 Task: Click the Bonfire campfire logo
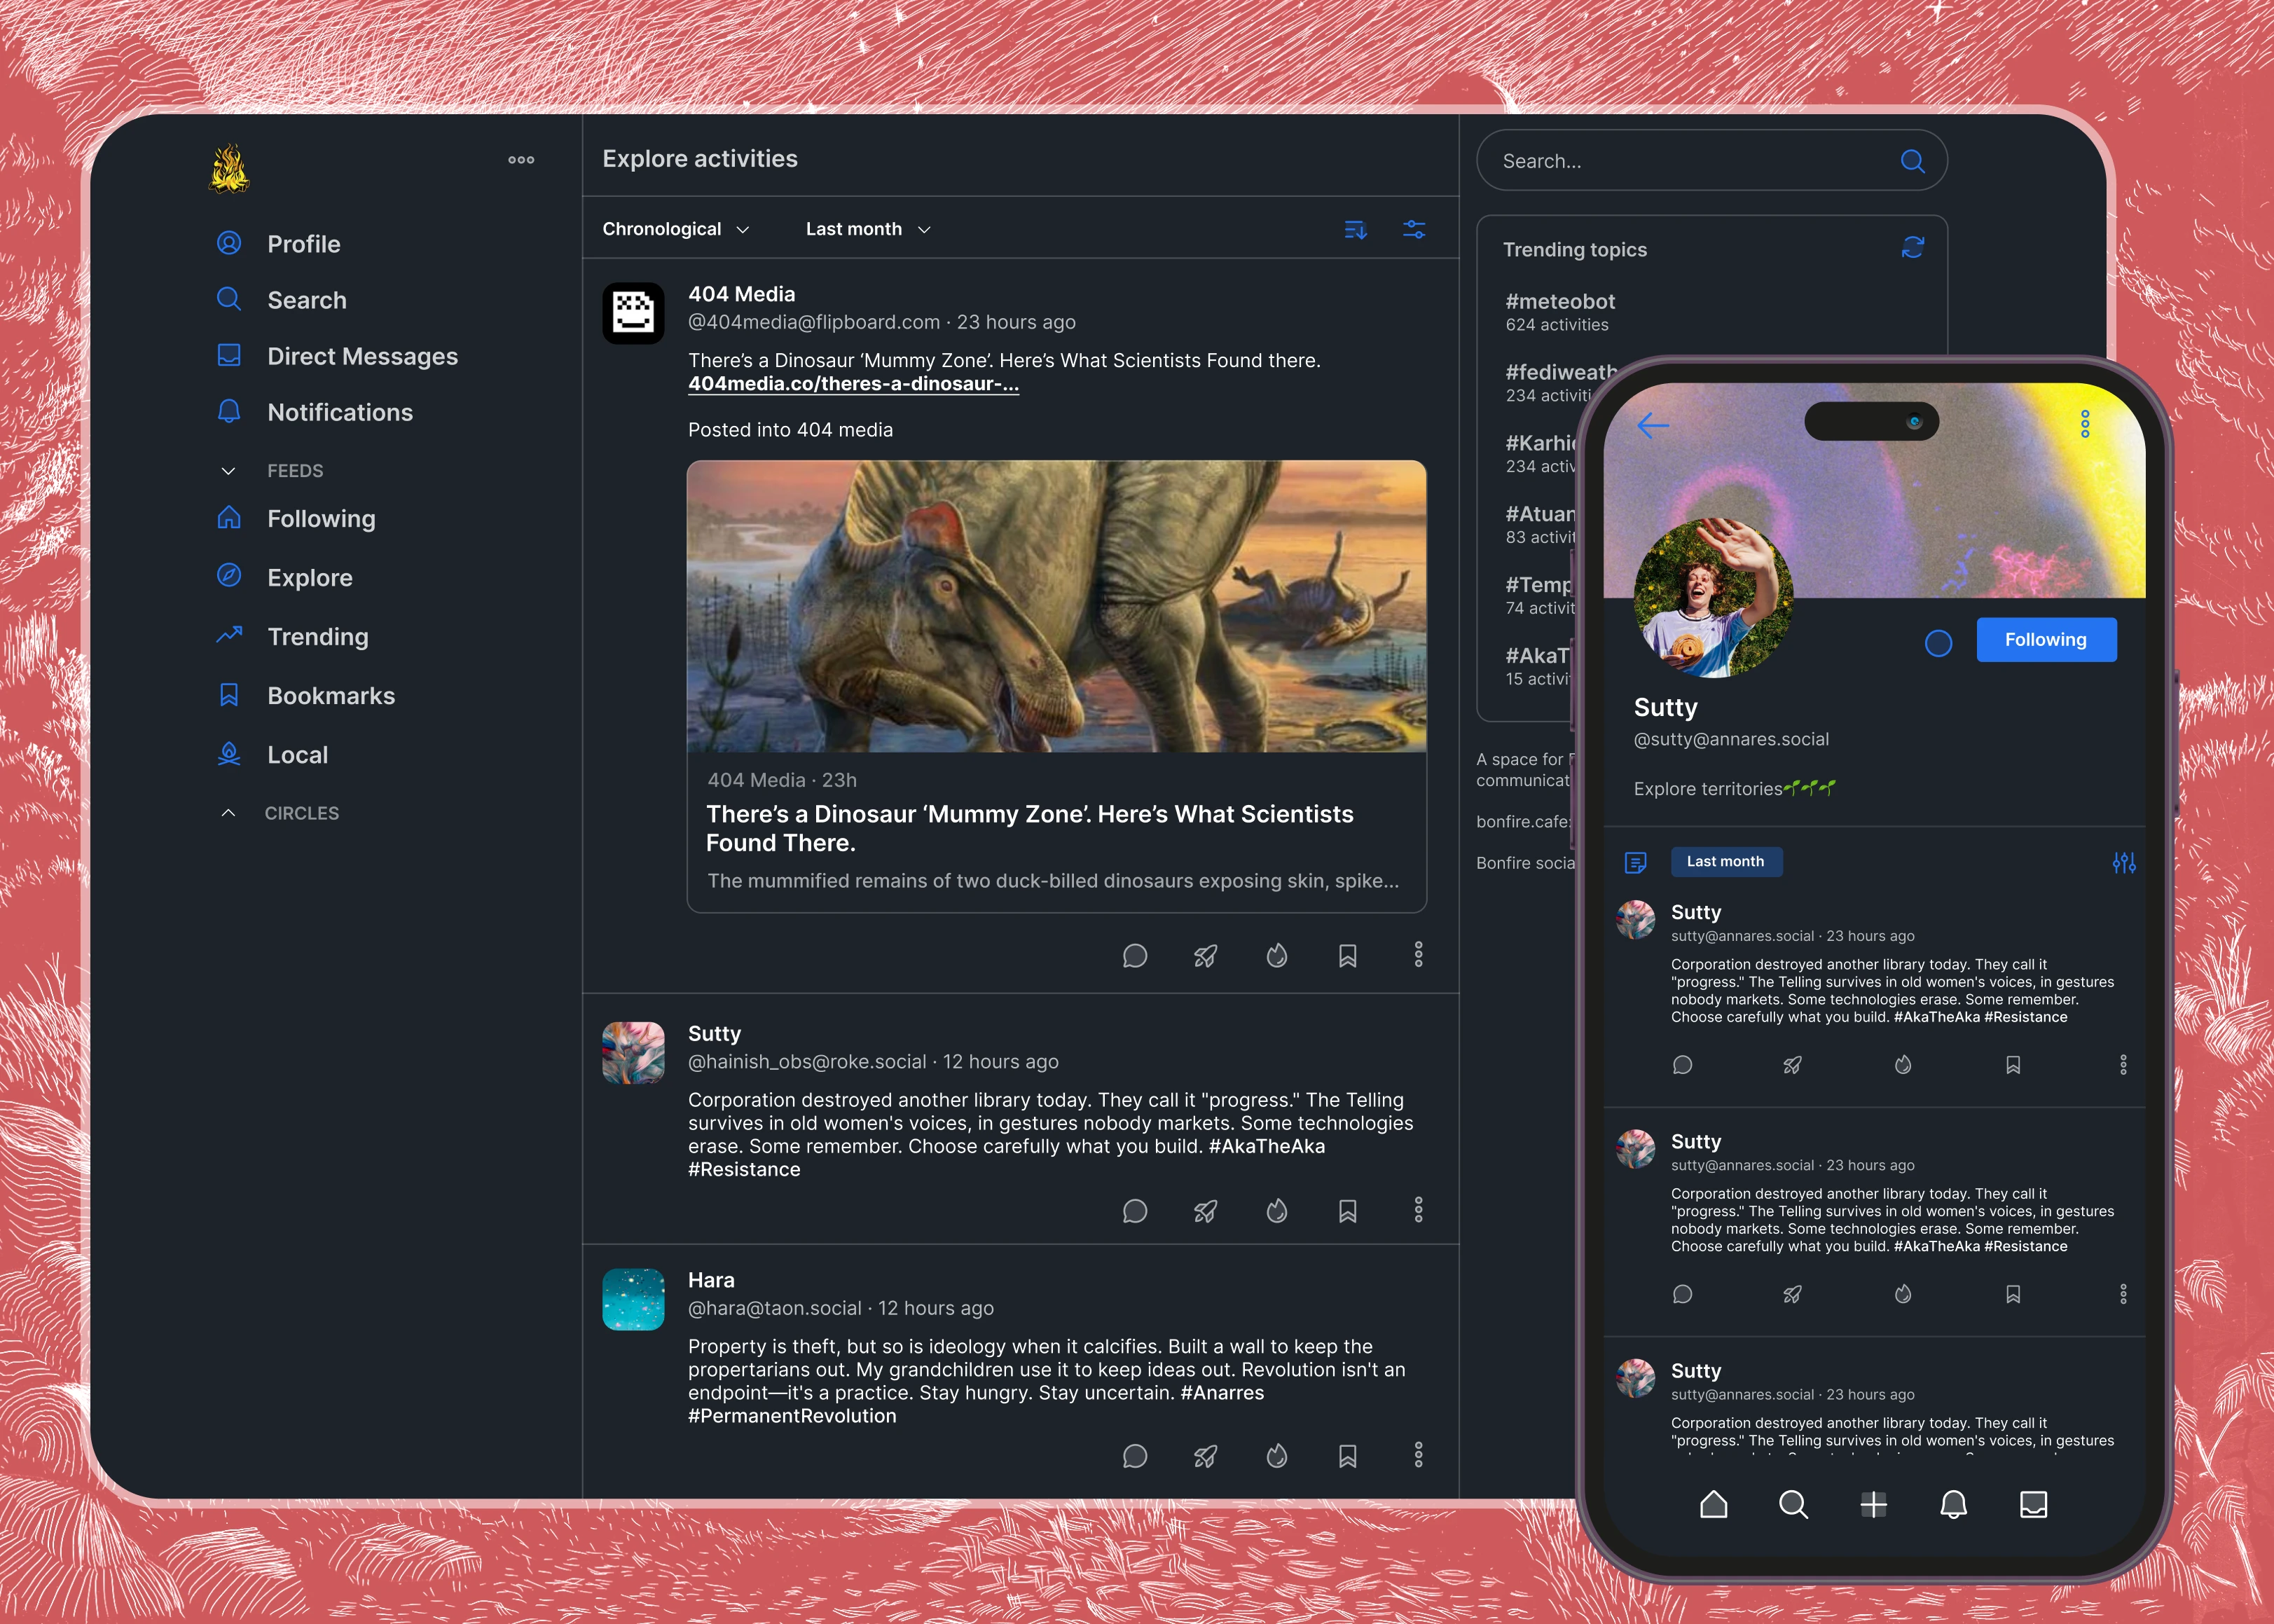click(230, 167)
